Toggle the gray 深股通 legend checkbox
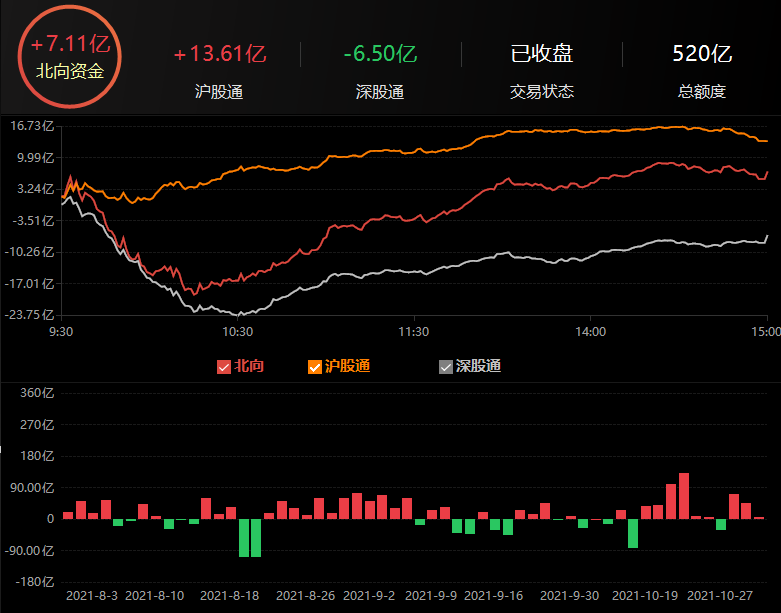The width and height of the screenshot is (781, 613). [446, 367]
